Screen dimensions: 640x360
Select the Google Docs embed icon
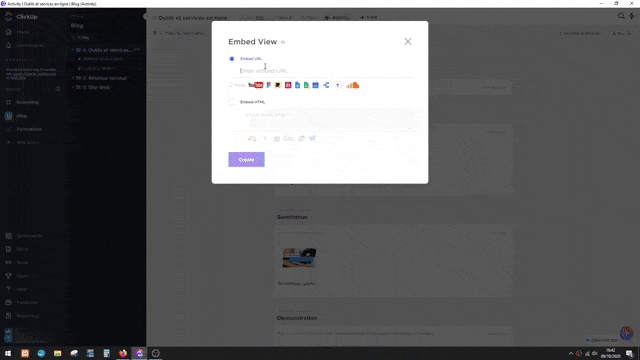click(297, 85)
